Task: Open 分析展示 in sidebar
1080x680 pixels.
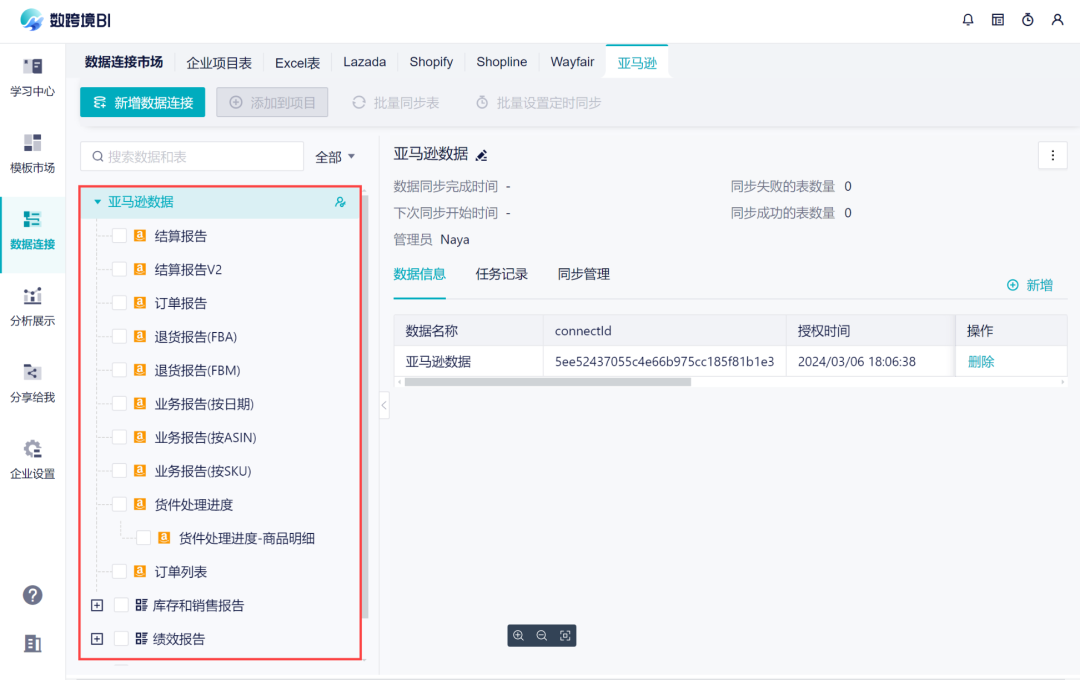Action: tap(32, 307)
